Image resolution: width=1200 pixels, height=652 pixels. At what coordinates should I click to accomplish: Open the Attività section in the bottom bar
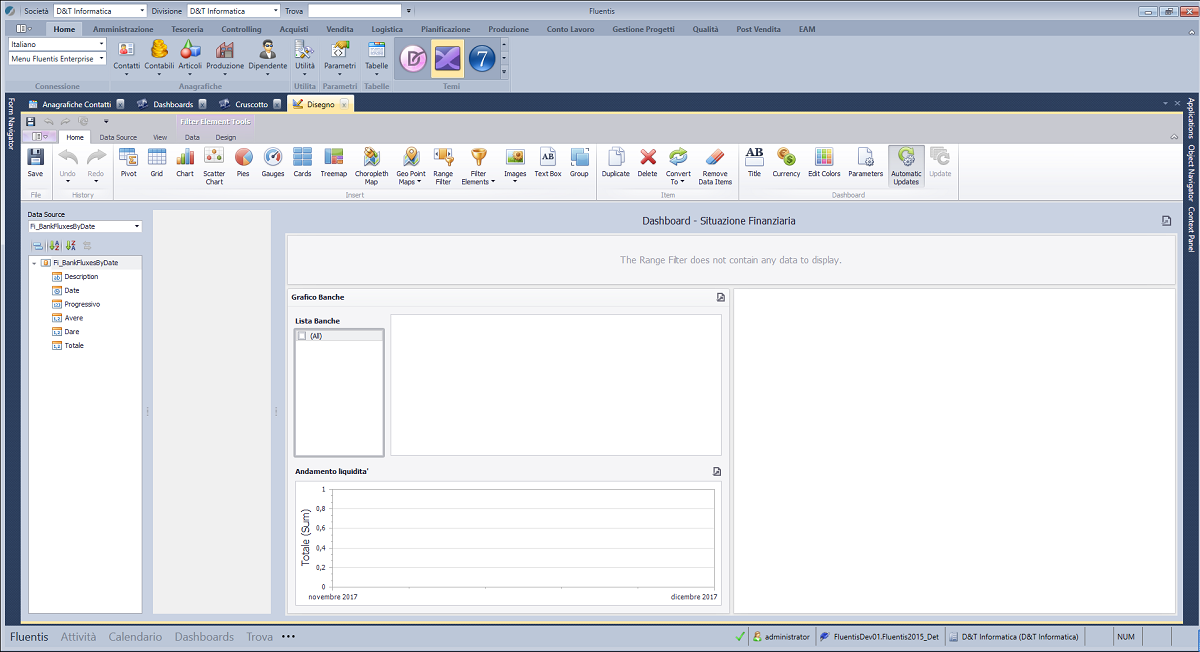click(x=79, y=637)
